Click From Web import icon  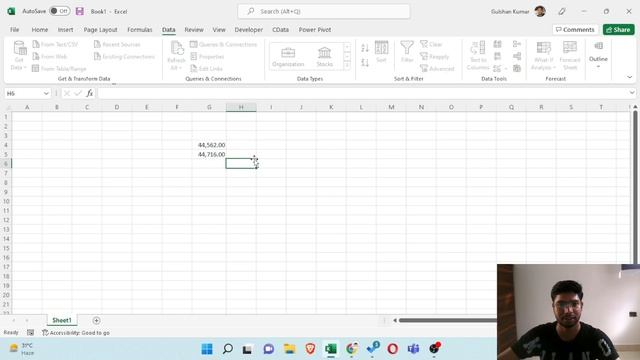36,56
